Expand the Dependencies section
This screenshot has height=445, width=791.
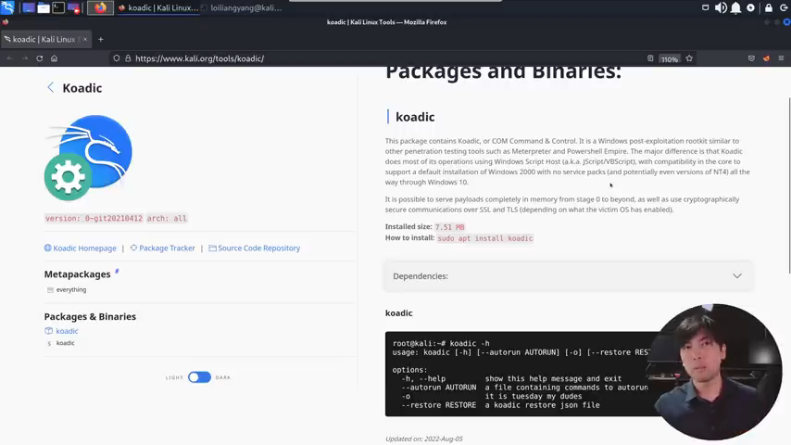point(569,276)
